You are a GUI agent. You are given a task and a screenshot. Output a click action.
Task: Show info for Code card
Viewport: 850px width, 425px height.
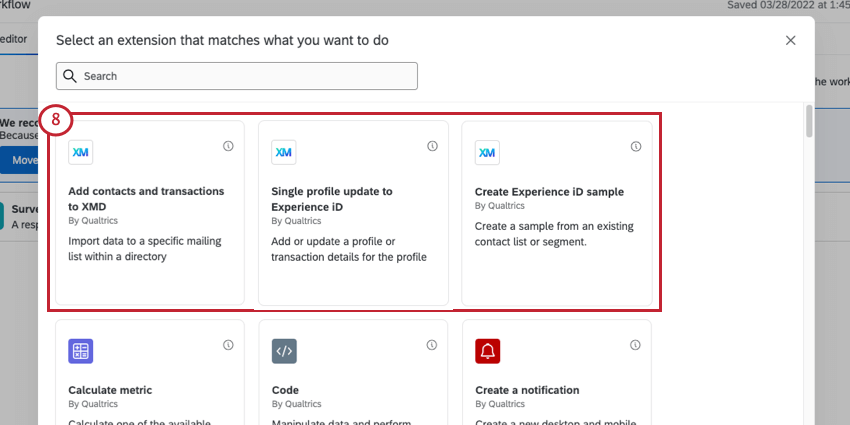point(432,345)
